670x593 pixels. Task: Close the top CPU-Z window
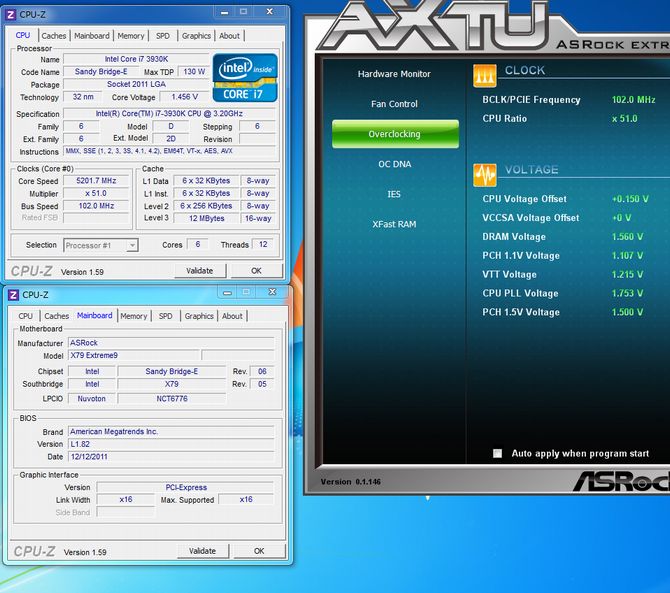(270, 12)
